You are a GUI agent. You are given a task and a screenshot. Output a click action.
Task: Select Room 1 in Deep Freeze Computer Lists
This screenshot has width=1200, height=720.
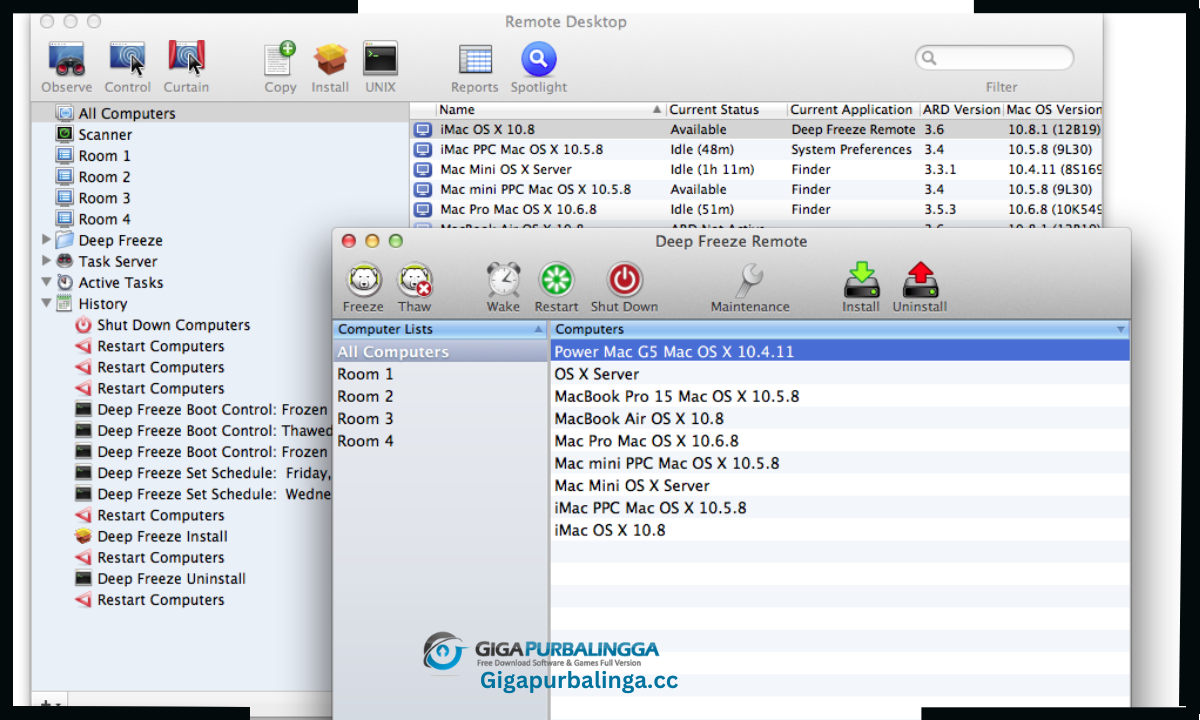pos(441,374)
